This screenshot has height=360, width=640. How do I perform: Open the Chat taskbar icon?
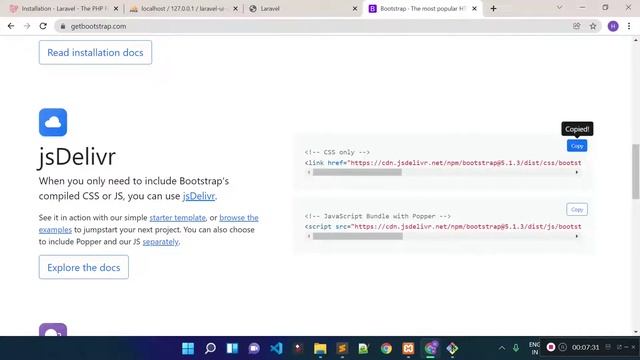pos(254,348)
